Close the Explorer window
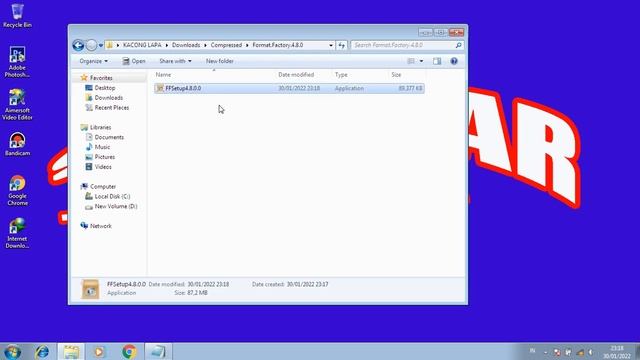 [456, 32]
